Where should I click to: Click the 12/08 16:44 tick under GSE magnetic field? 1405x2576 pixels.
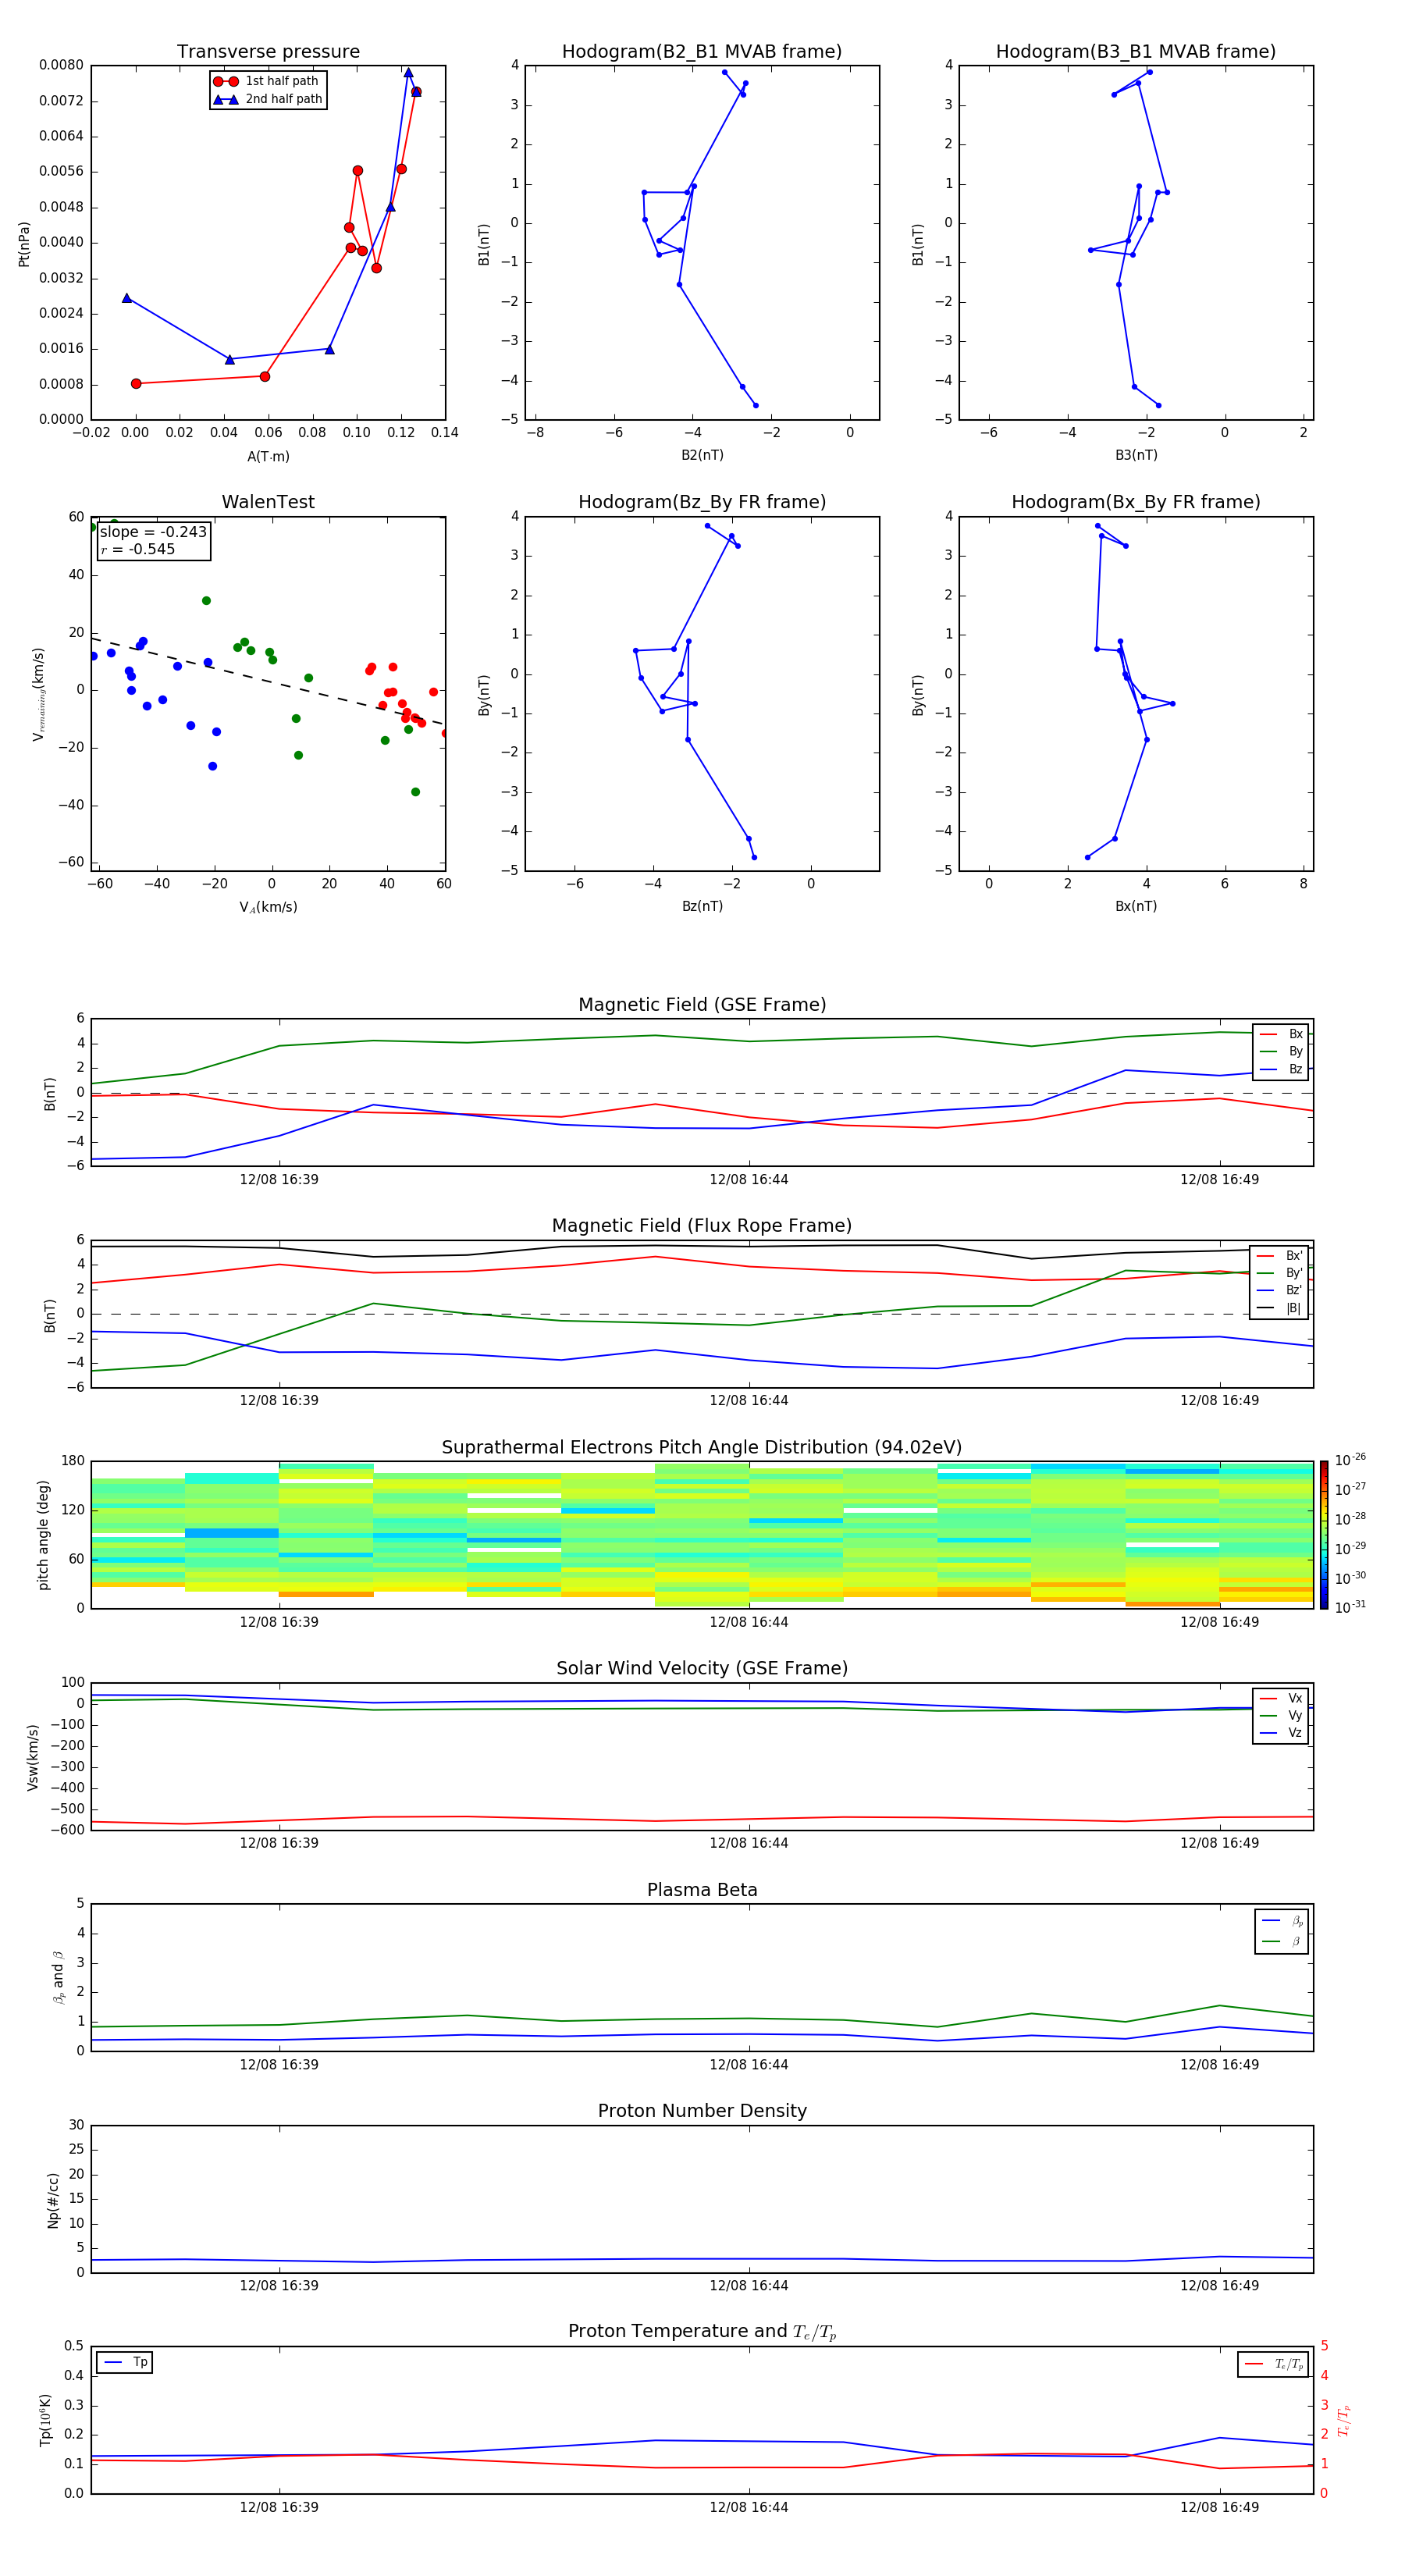click(749, 1180)
